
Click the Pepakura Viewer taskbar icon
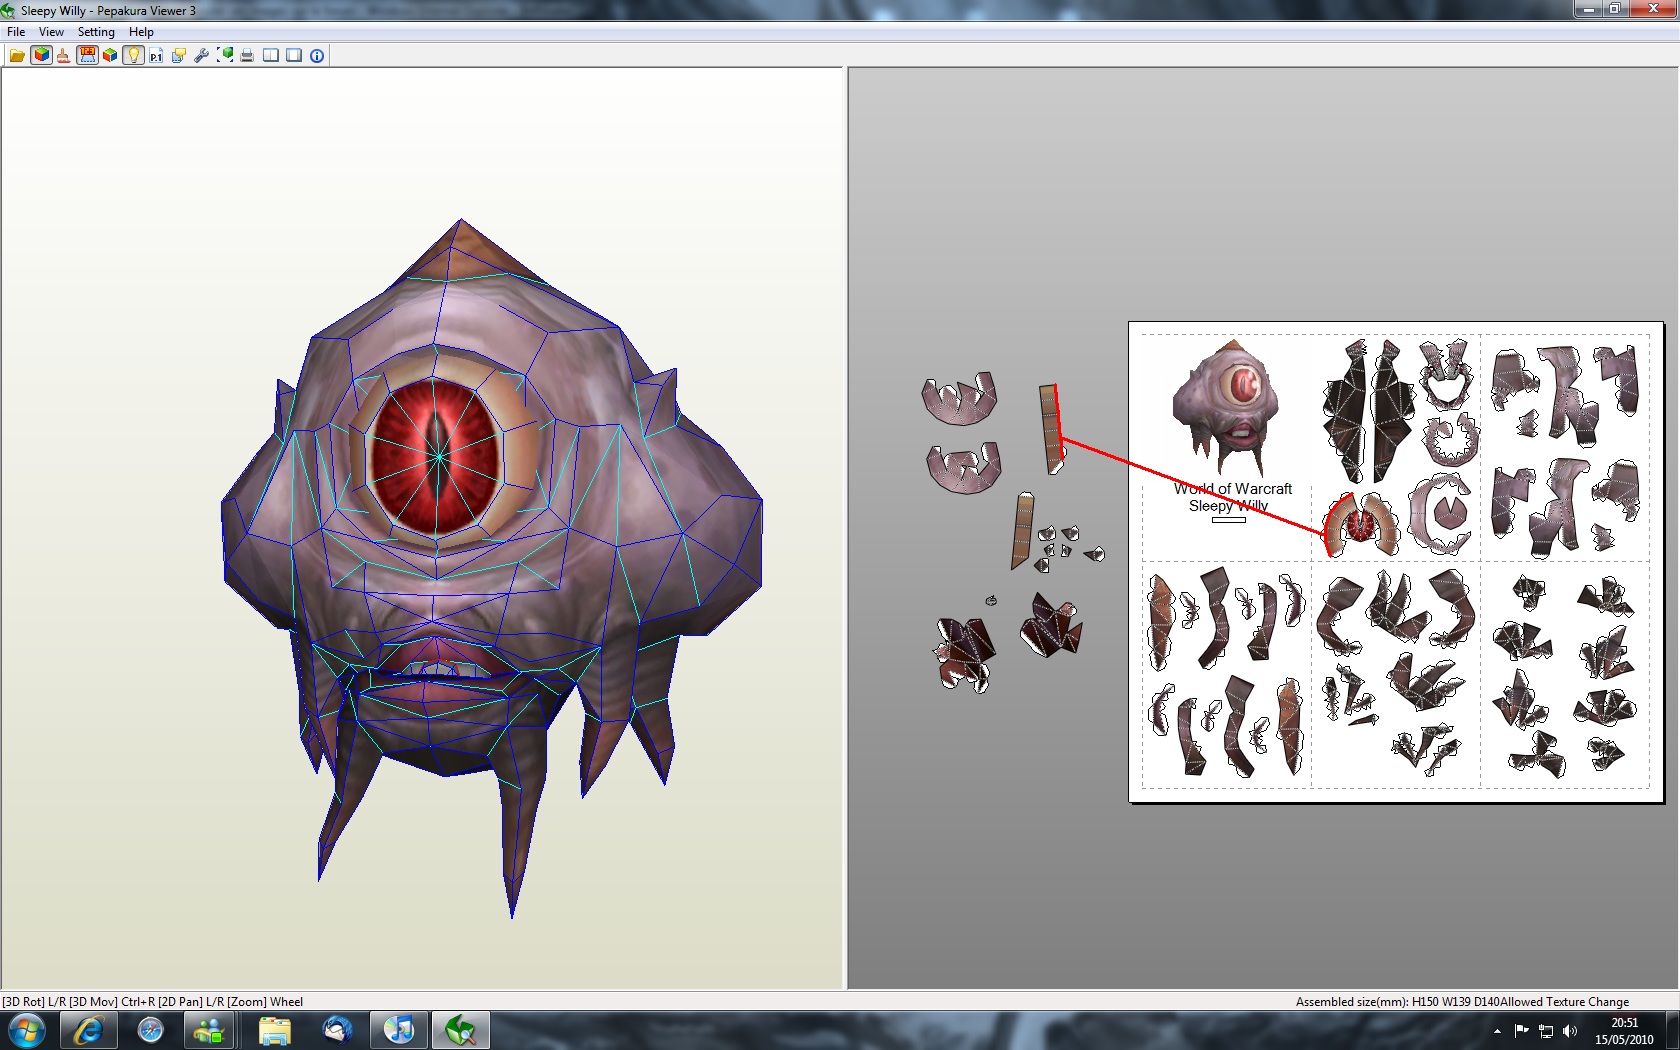click(x=460, y=1030)
